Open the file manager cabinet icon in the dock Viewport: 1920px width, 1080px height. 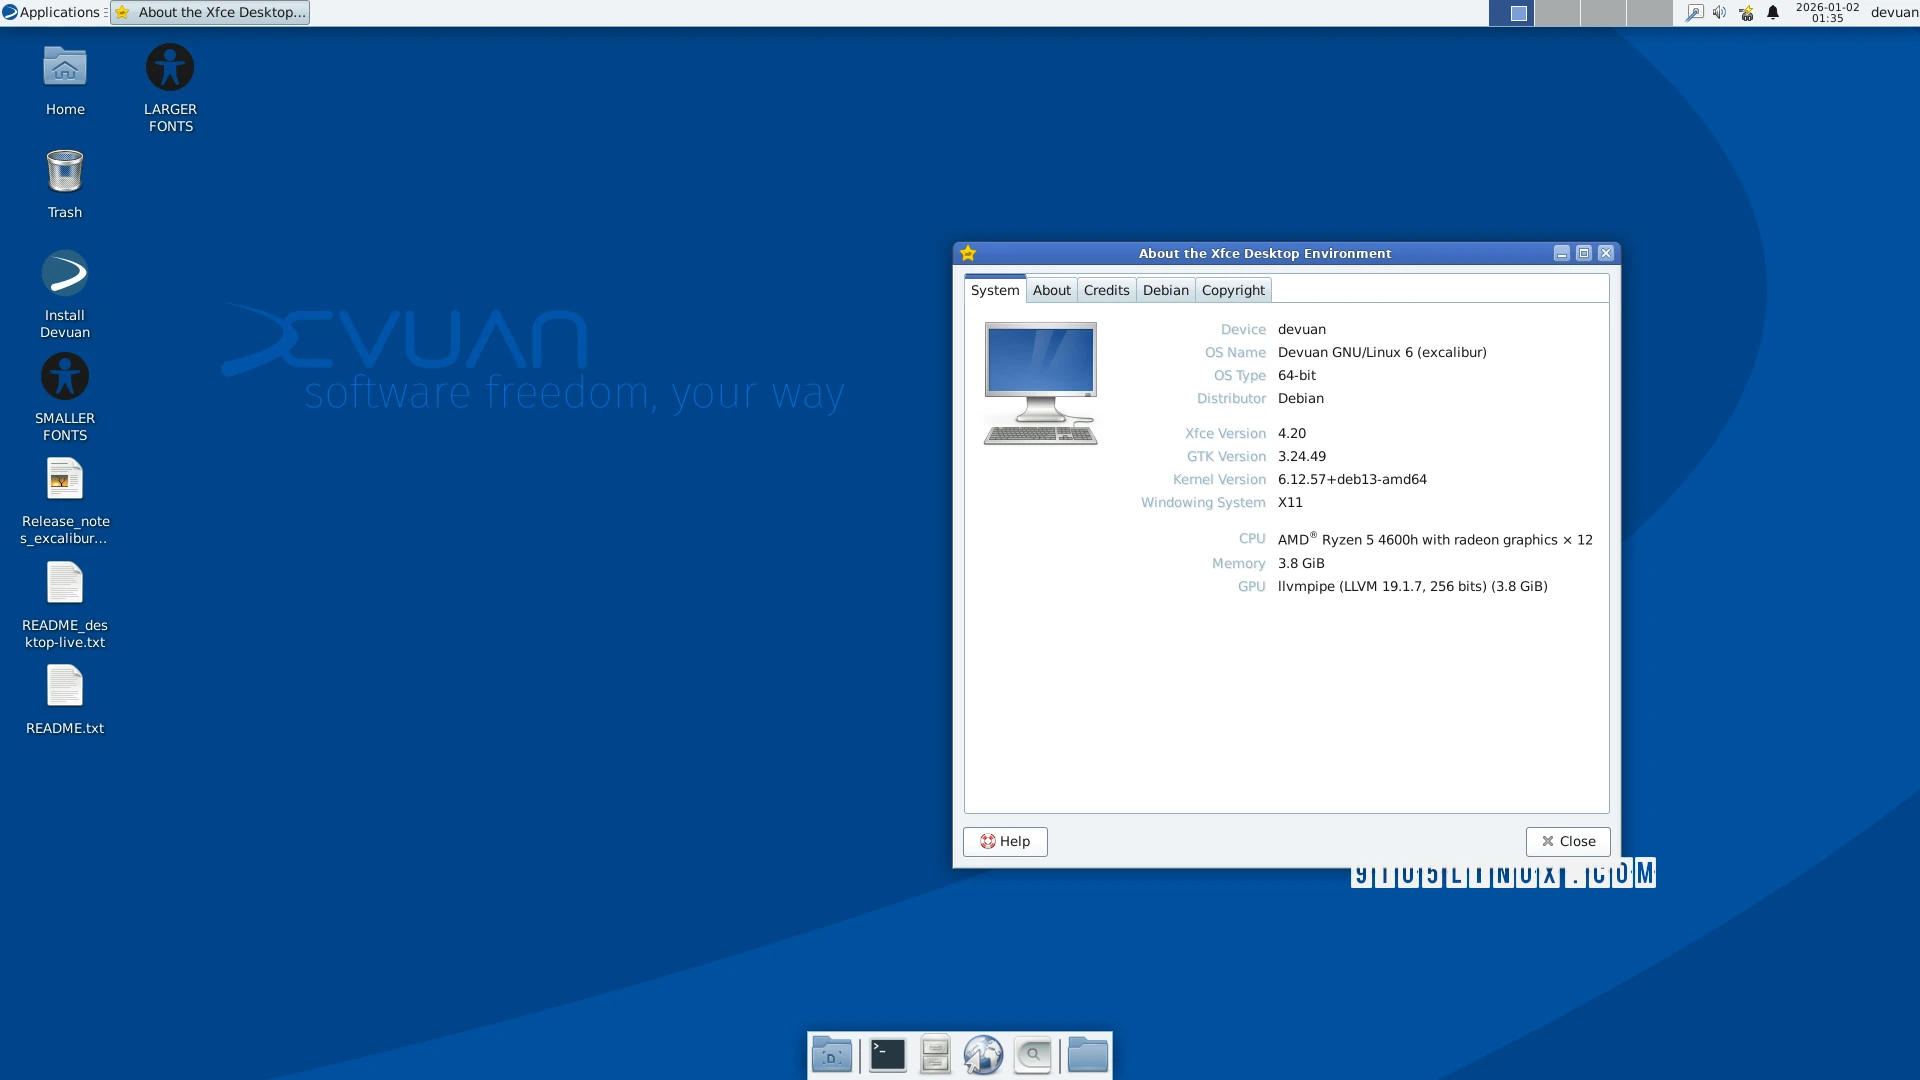coord(935,1054)
